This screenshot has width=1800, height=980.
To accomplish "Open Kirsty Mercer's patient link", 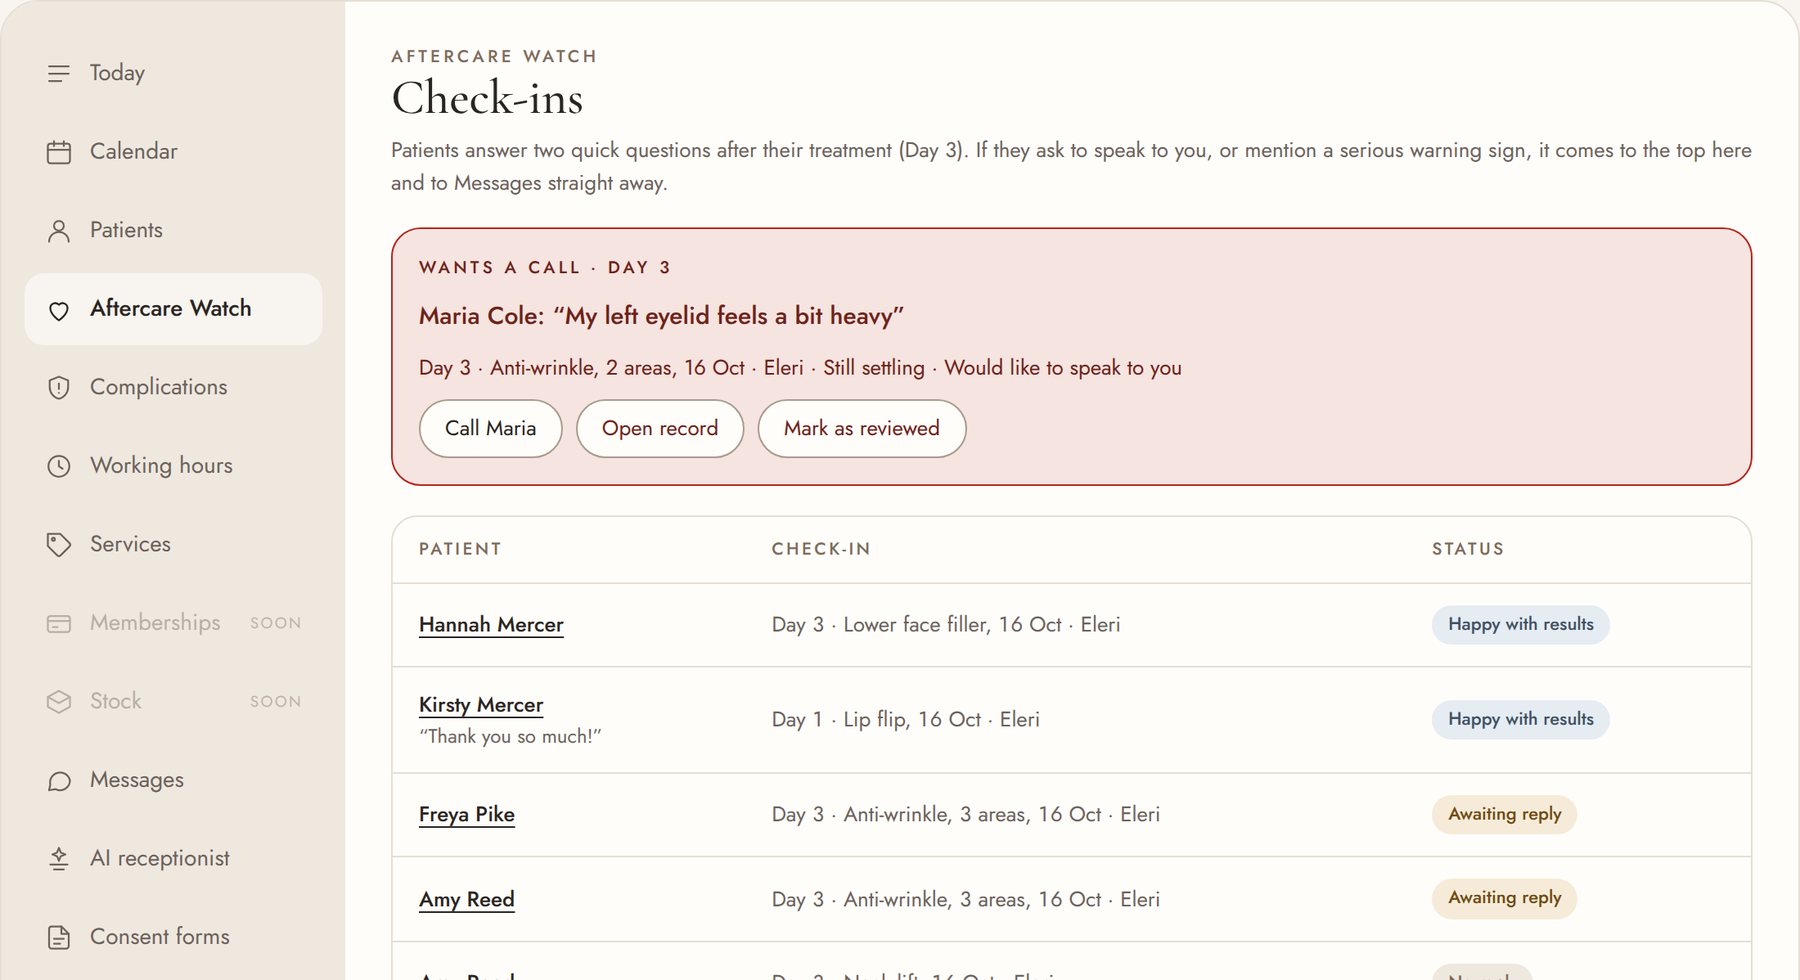I will click(x=481, y=705).
